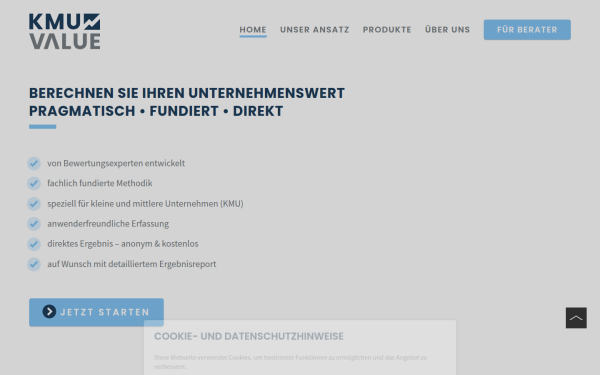This screenshot has width=600, height=375.
Task: Click the Jetzt Starten button
Action: point(96,312)
